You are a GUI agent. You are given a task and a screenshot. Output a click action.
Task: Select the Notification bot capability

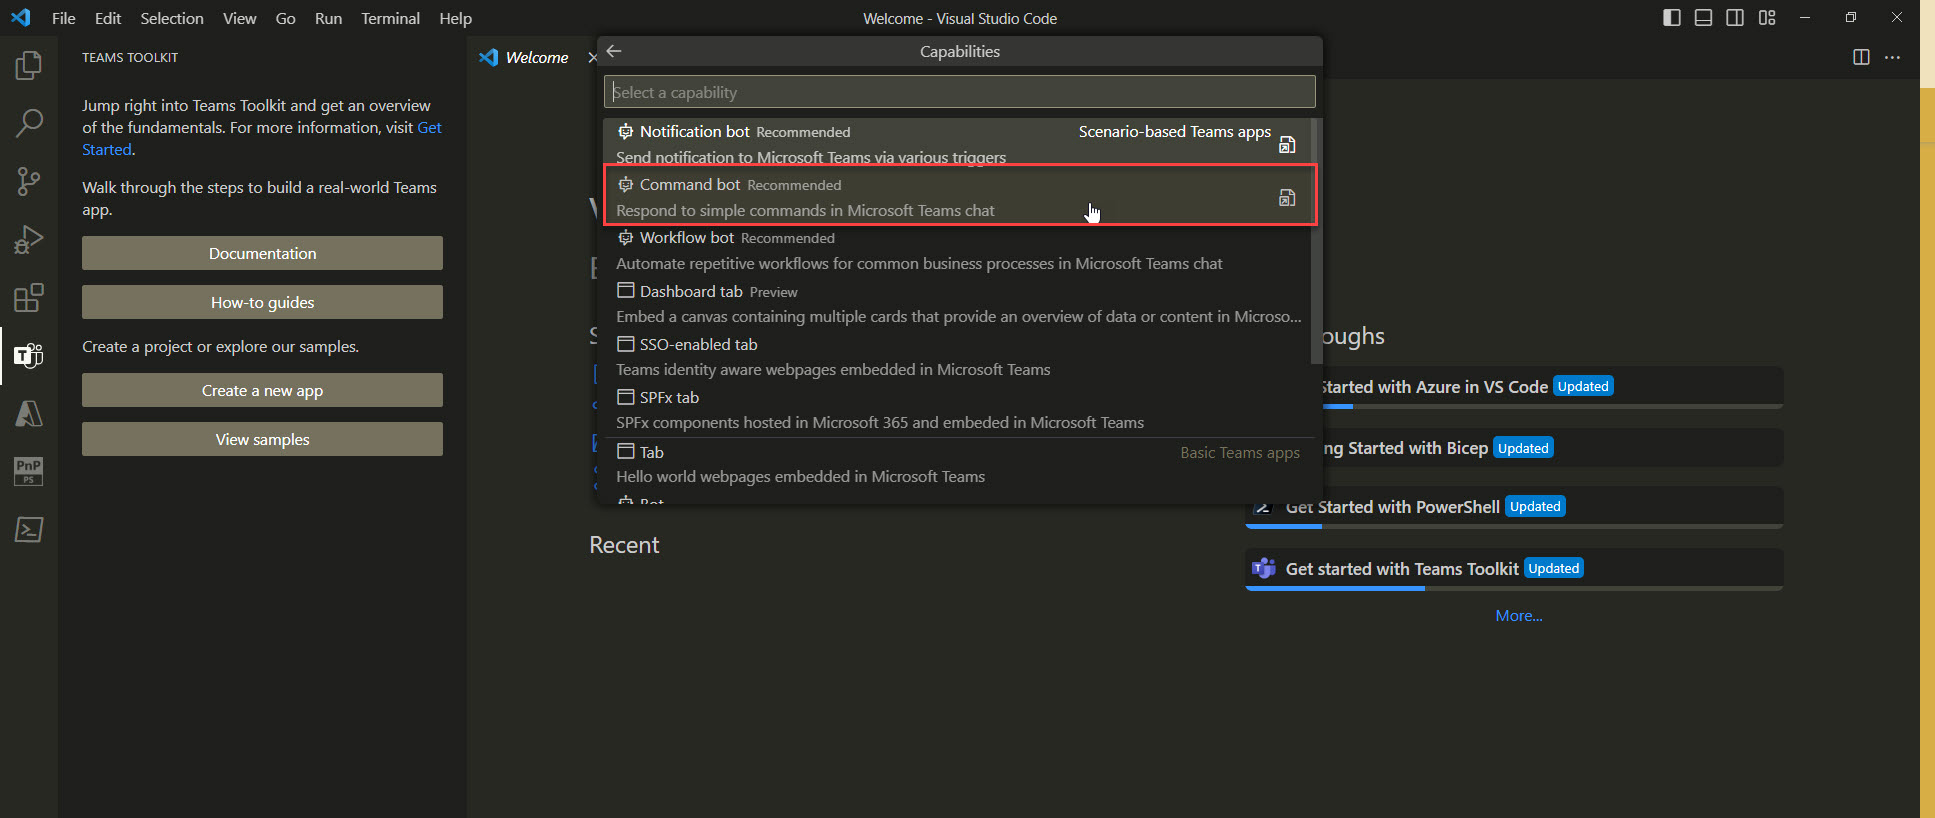957,144
